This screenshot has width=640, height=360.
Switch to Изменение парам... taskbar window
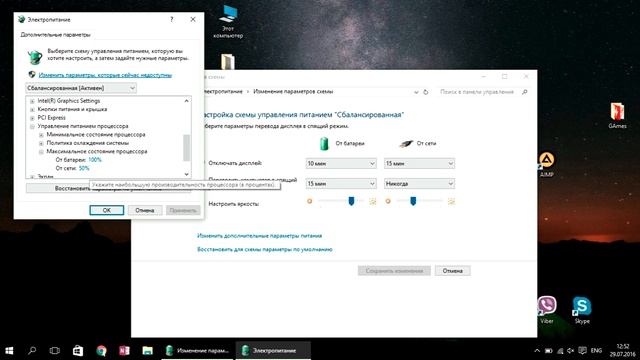pyautogui.click(x=198, y=351)
